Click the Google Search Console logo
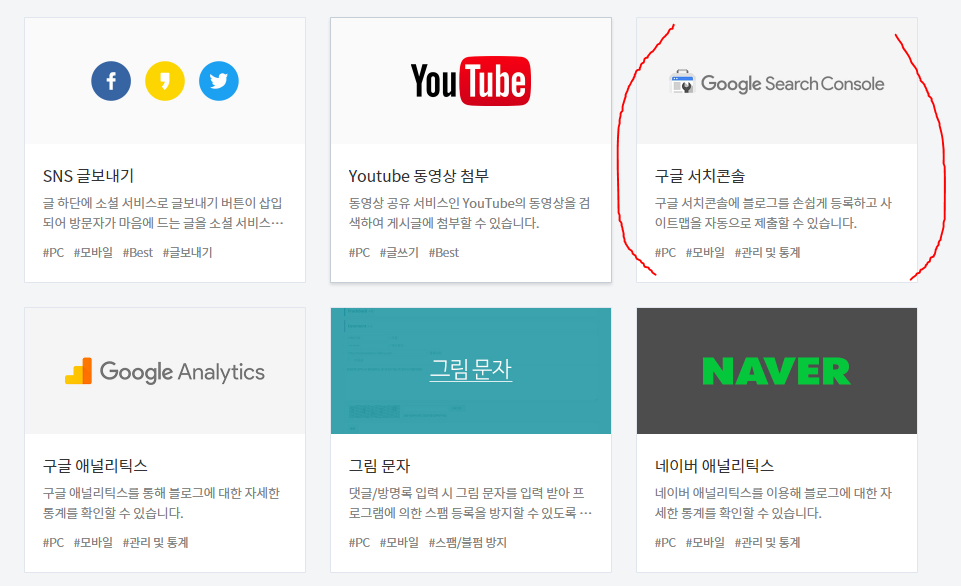Viewport: 961px width, 586px height. (x=777, y=83)
